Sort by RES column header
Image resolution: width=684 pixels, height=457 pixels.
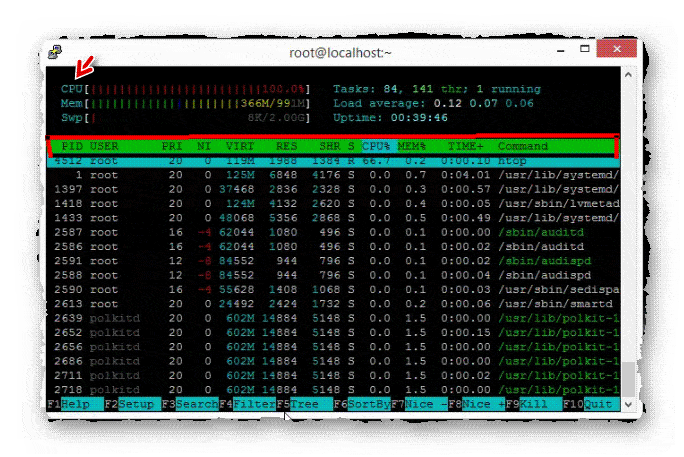pyautogui.click(x=287, y=146)
